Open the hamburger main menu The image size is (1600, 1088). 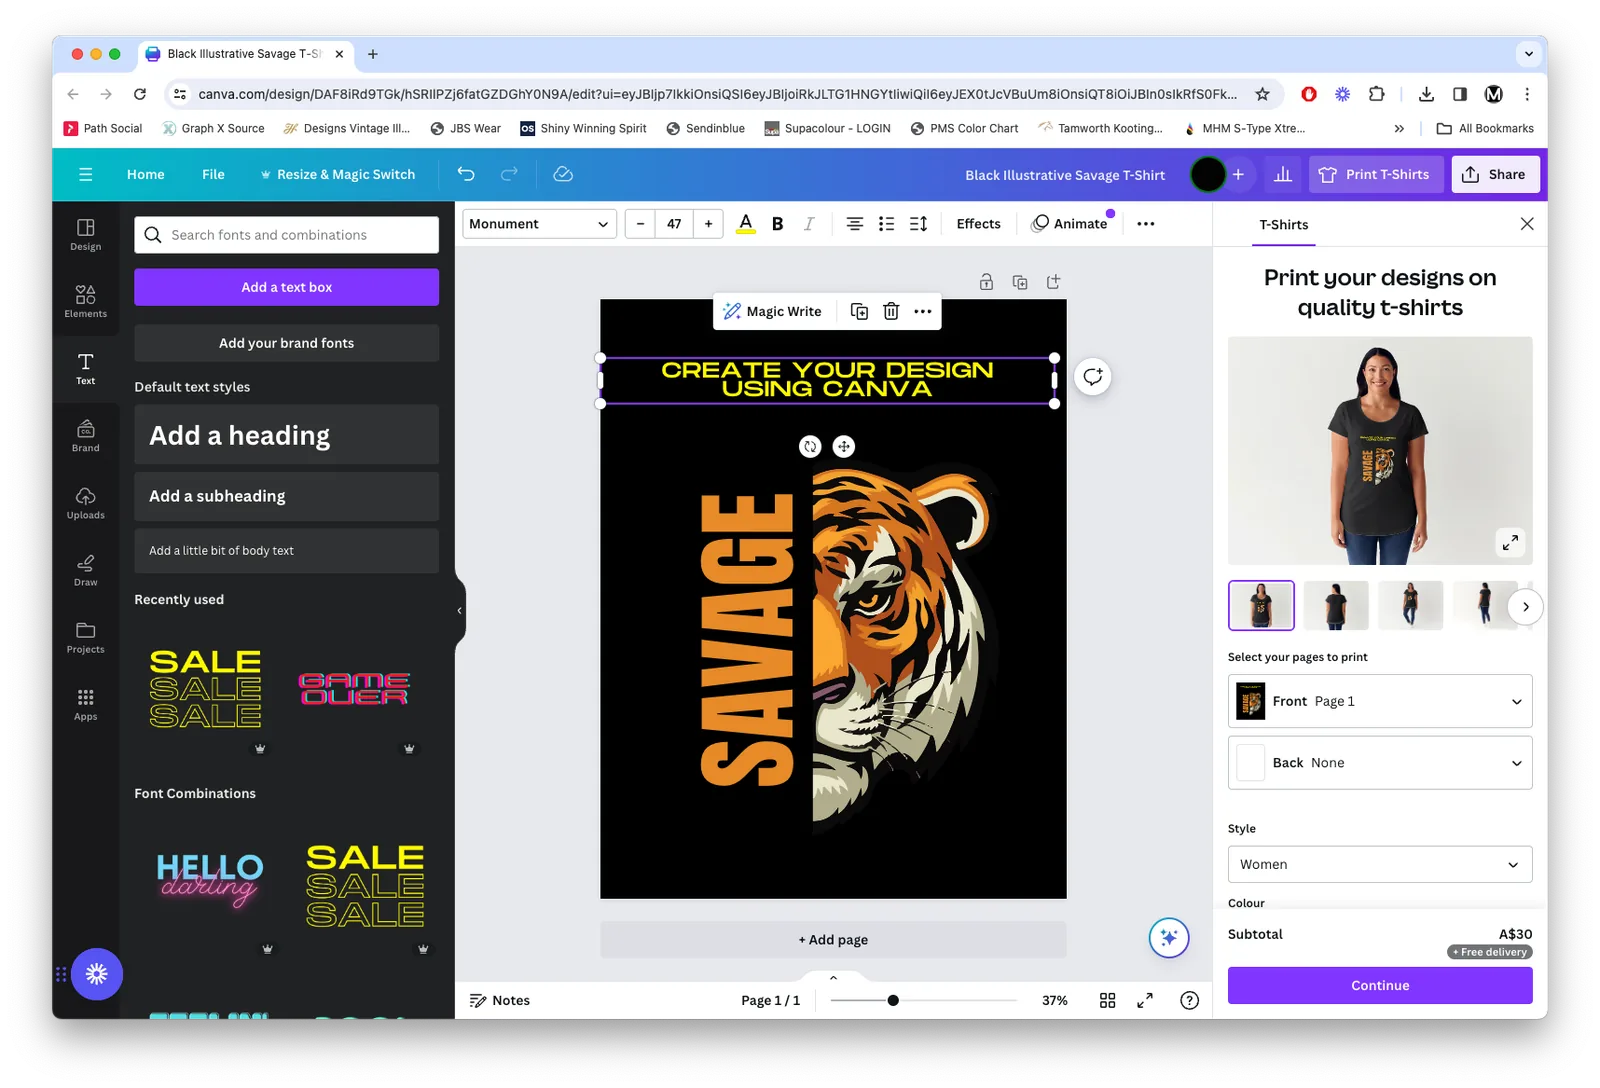tap(86, 174)
